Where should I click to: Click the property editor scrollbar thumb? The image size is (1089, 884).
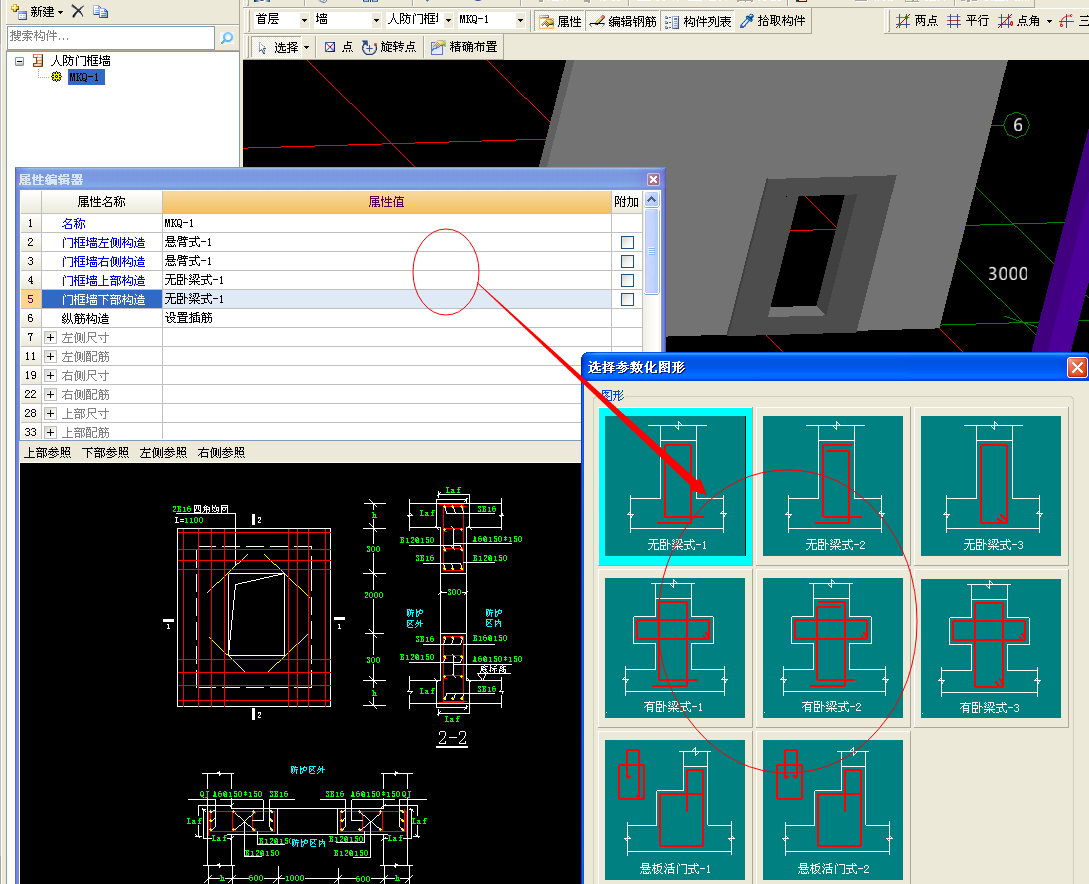coord(651,251)
